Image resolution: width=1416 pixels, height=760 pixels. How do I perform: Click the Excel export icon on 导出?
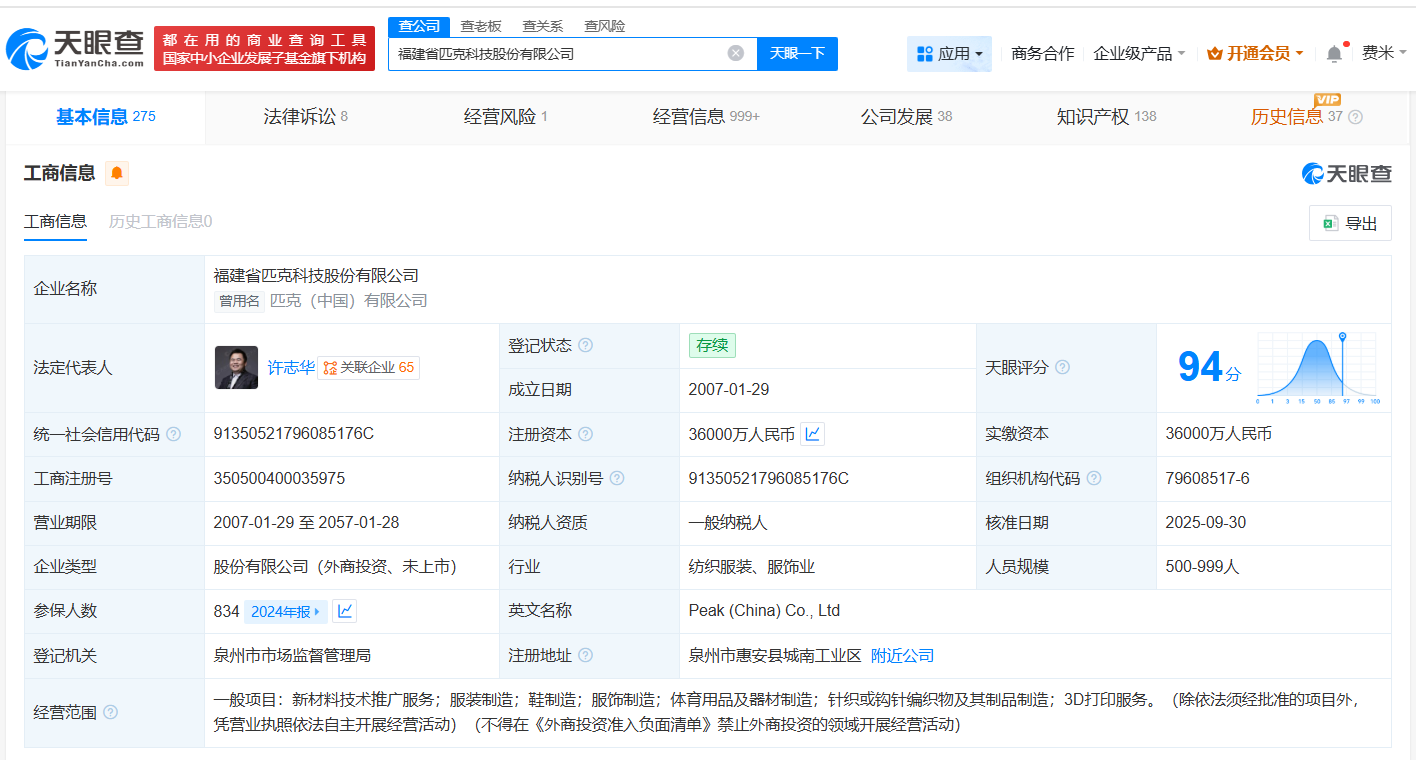tap(1332, 223)
